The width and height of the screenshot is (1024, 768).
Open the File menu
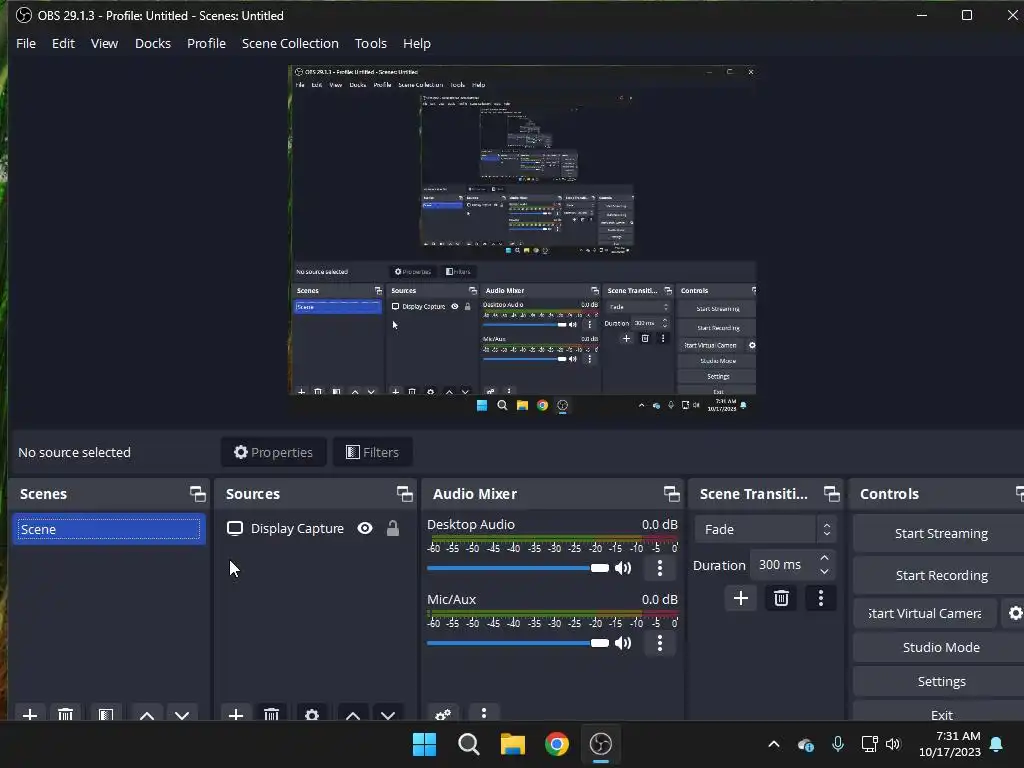pyautogui.click(x=26, y=43)
